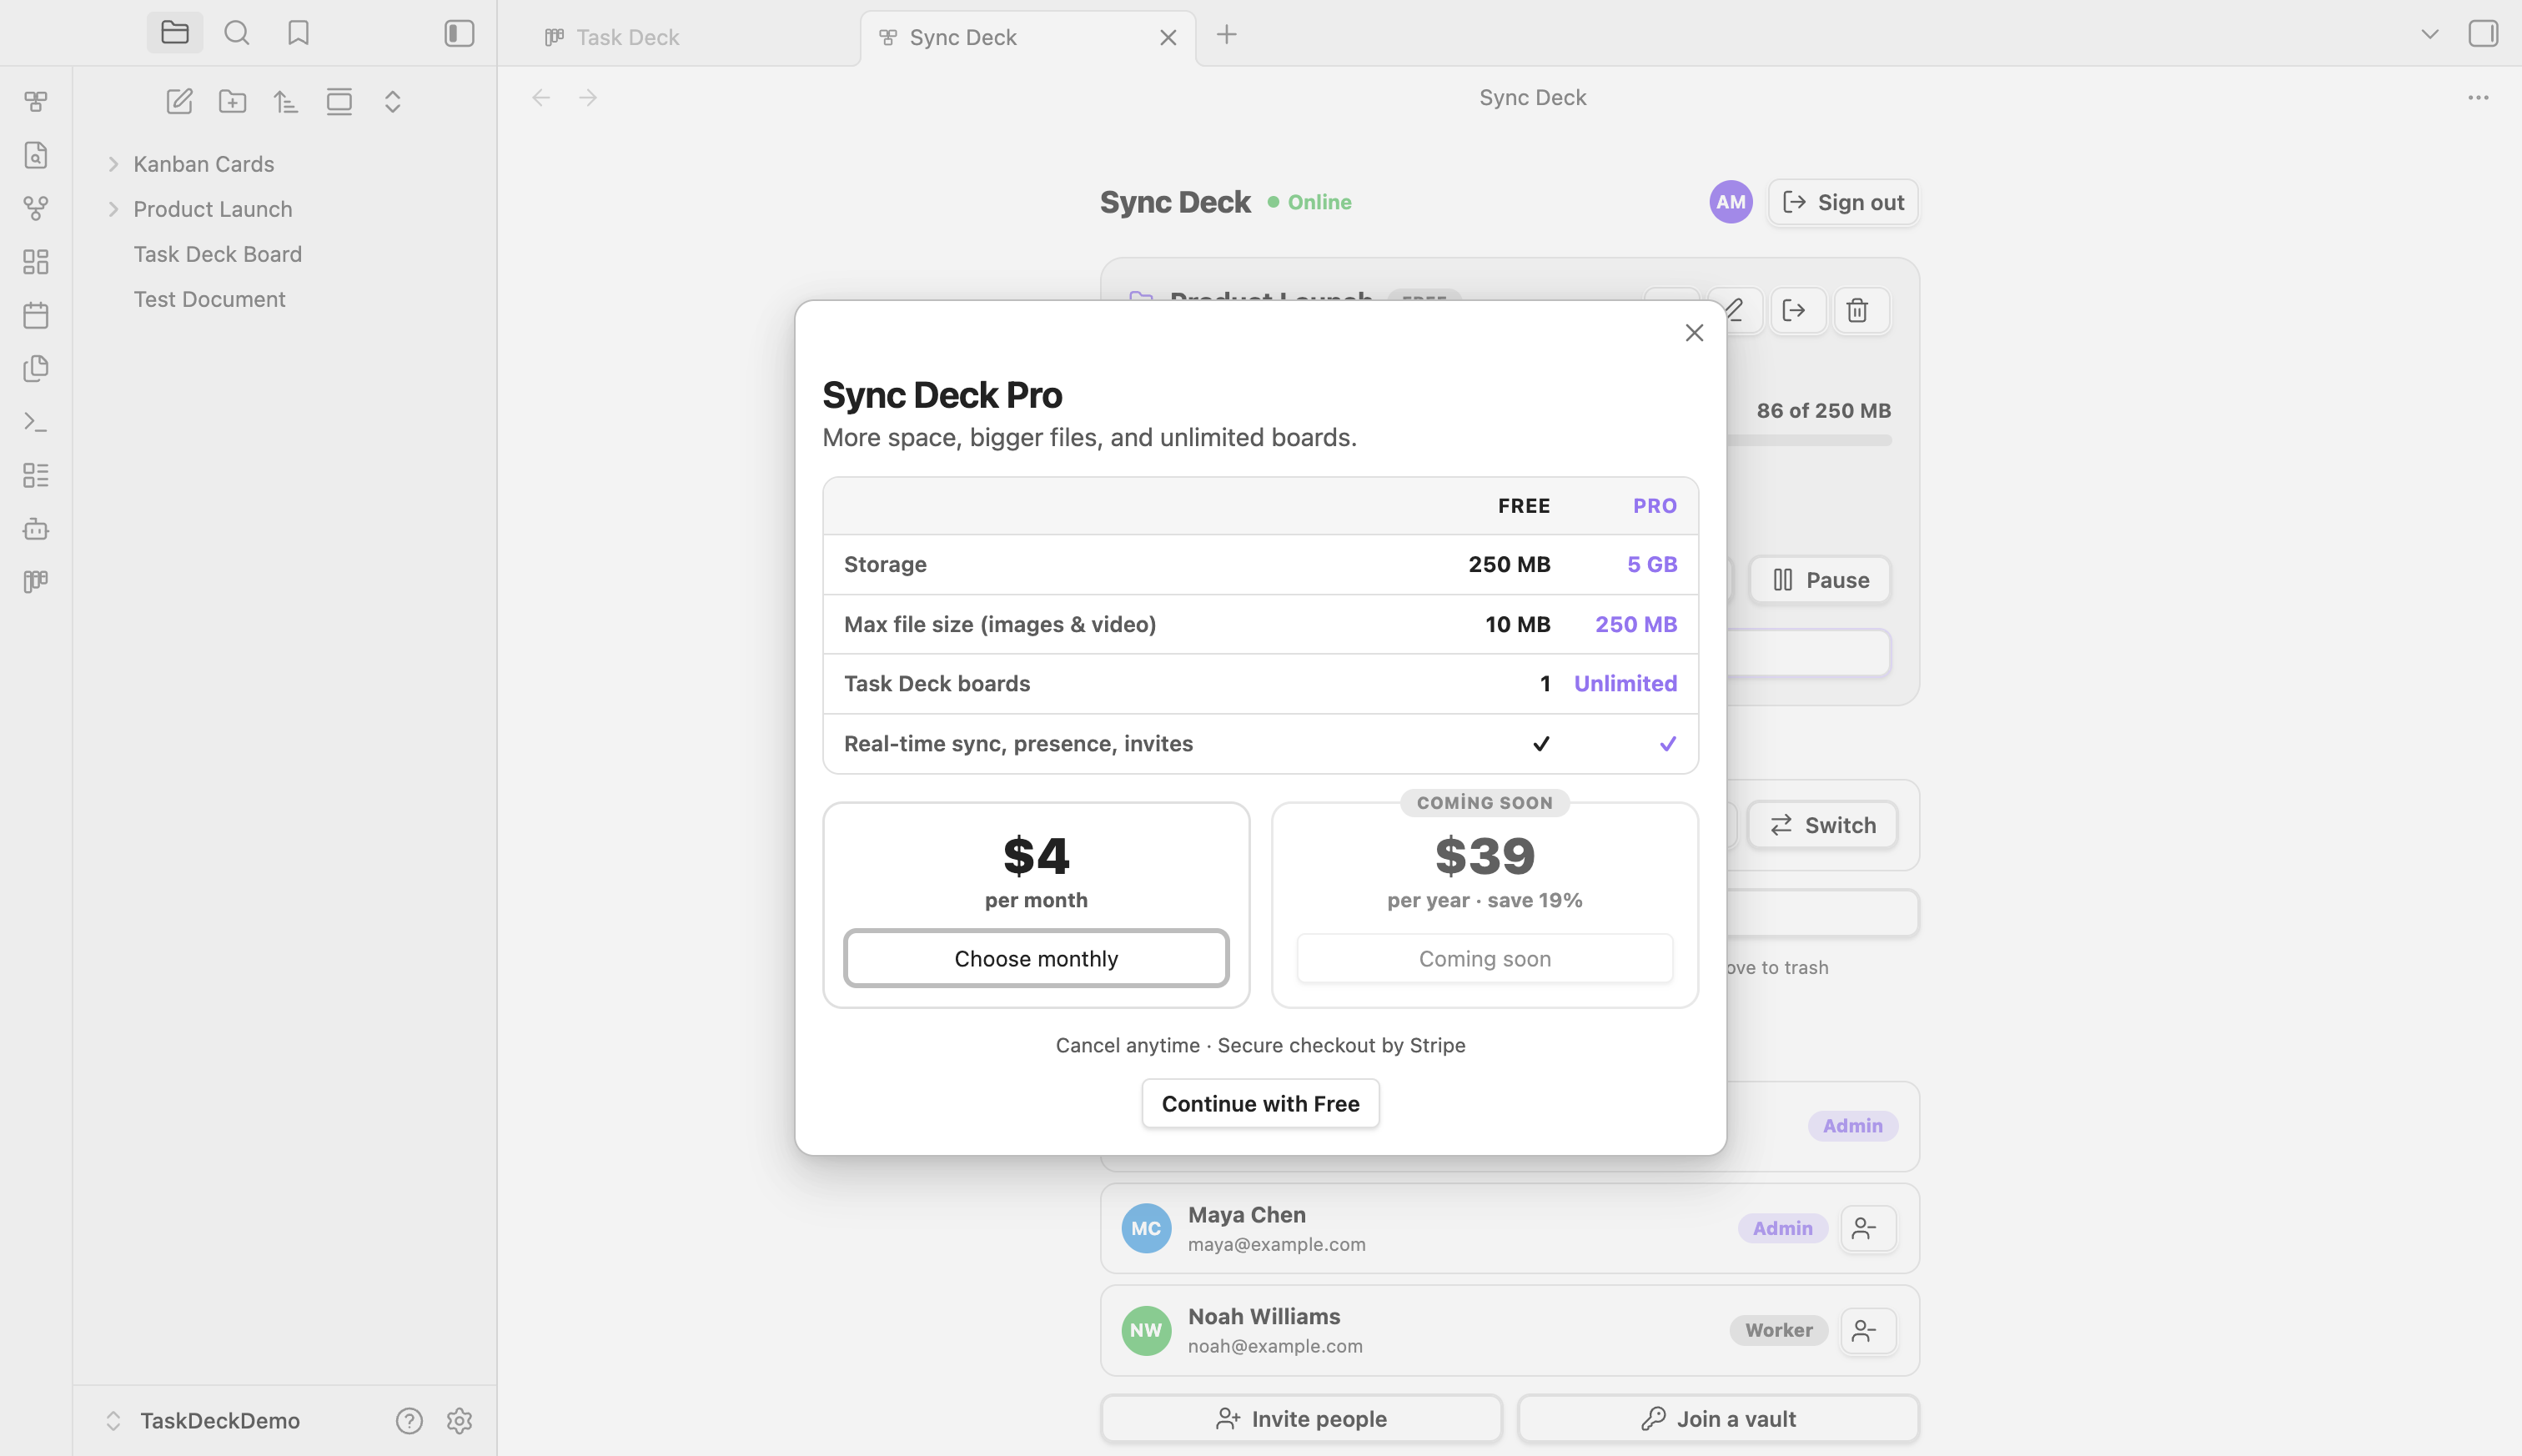Navigate back with left arrow
The width and height of the screenshot is (2522, 1456).
click(x=541, y=97)
